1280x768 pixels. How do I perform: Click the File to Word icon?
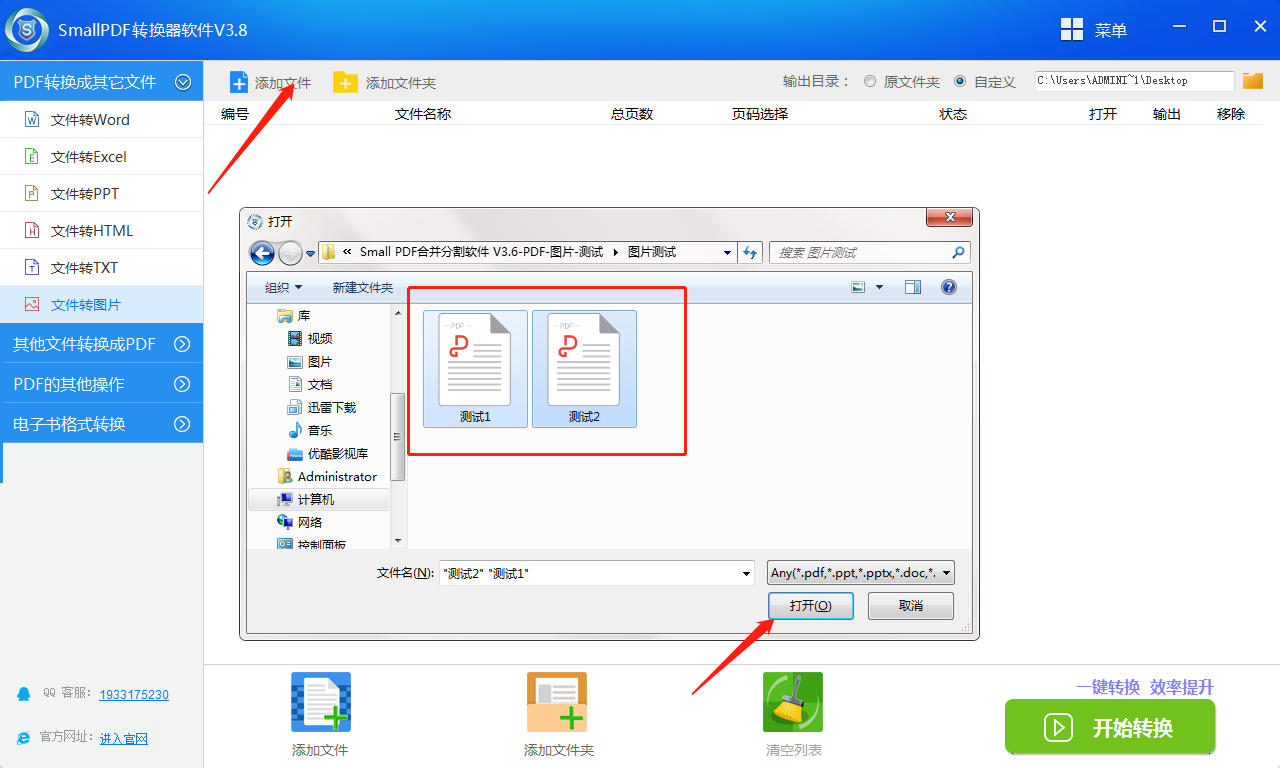click(x=32, y=120)
